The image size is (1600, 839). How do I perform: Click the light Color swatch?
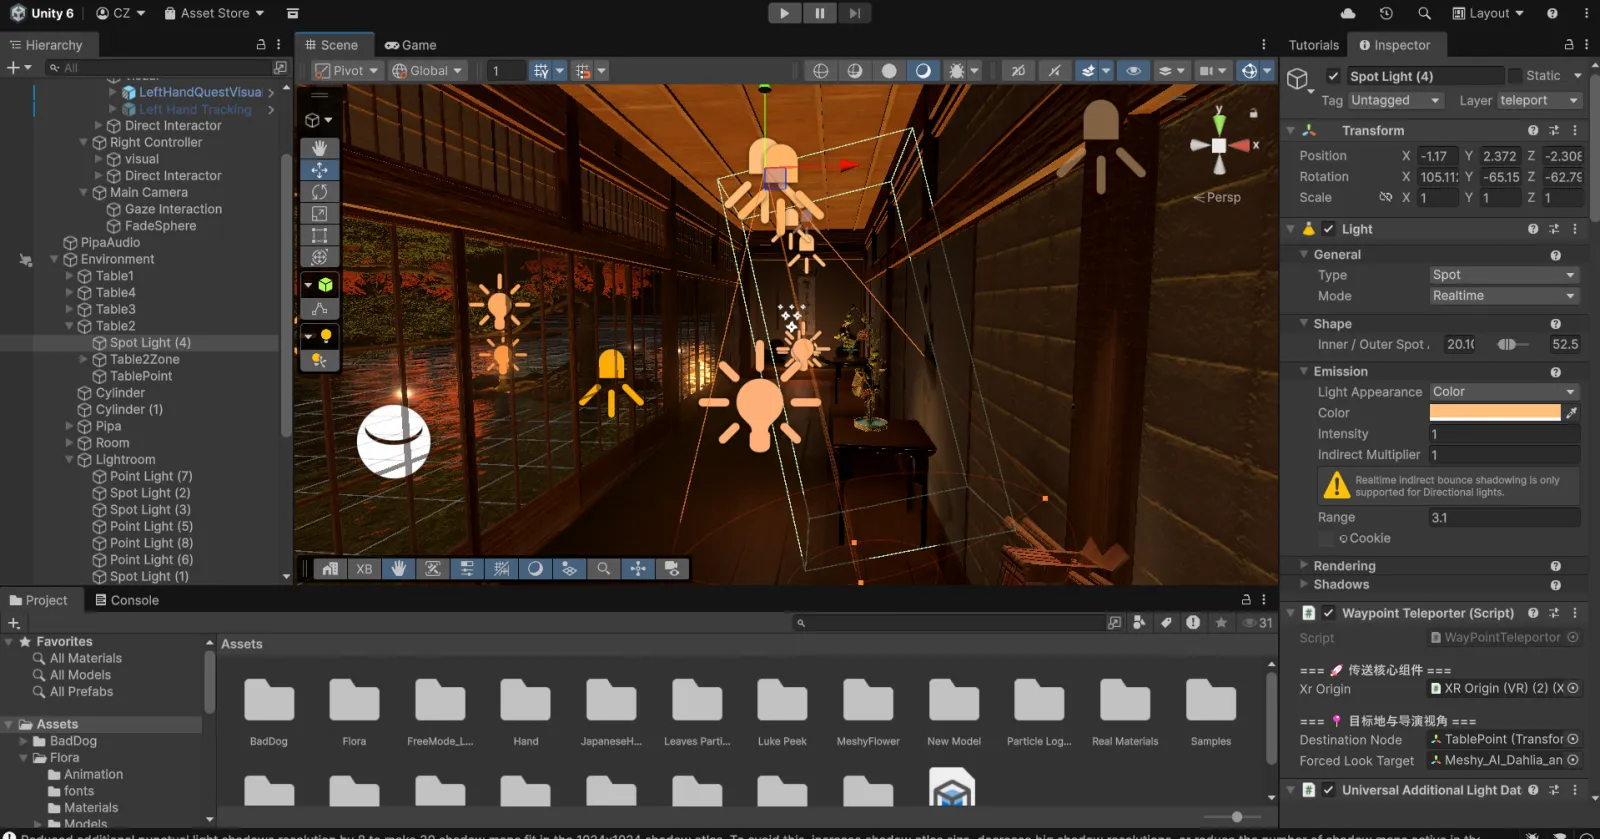(x=1495, y=413)
